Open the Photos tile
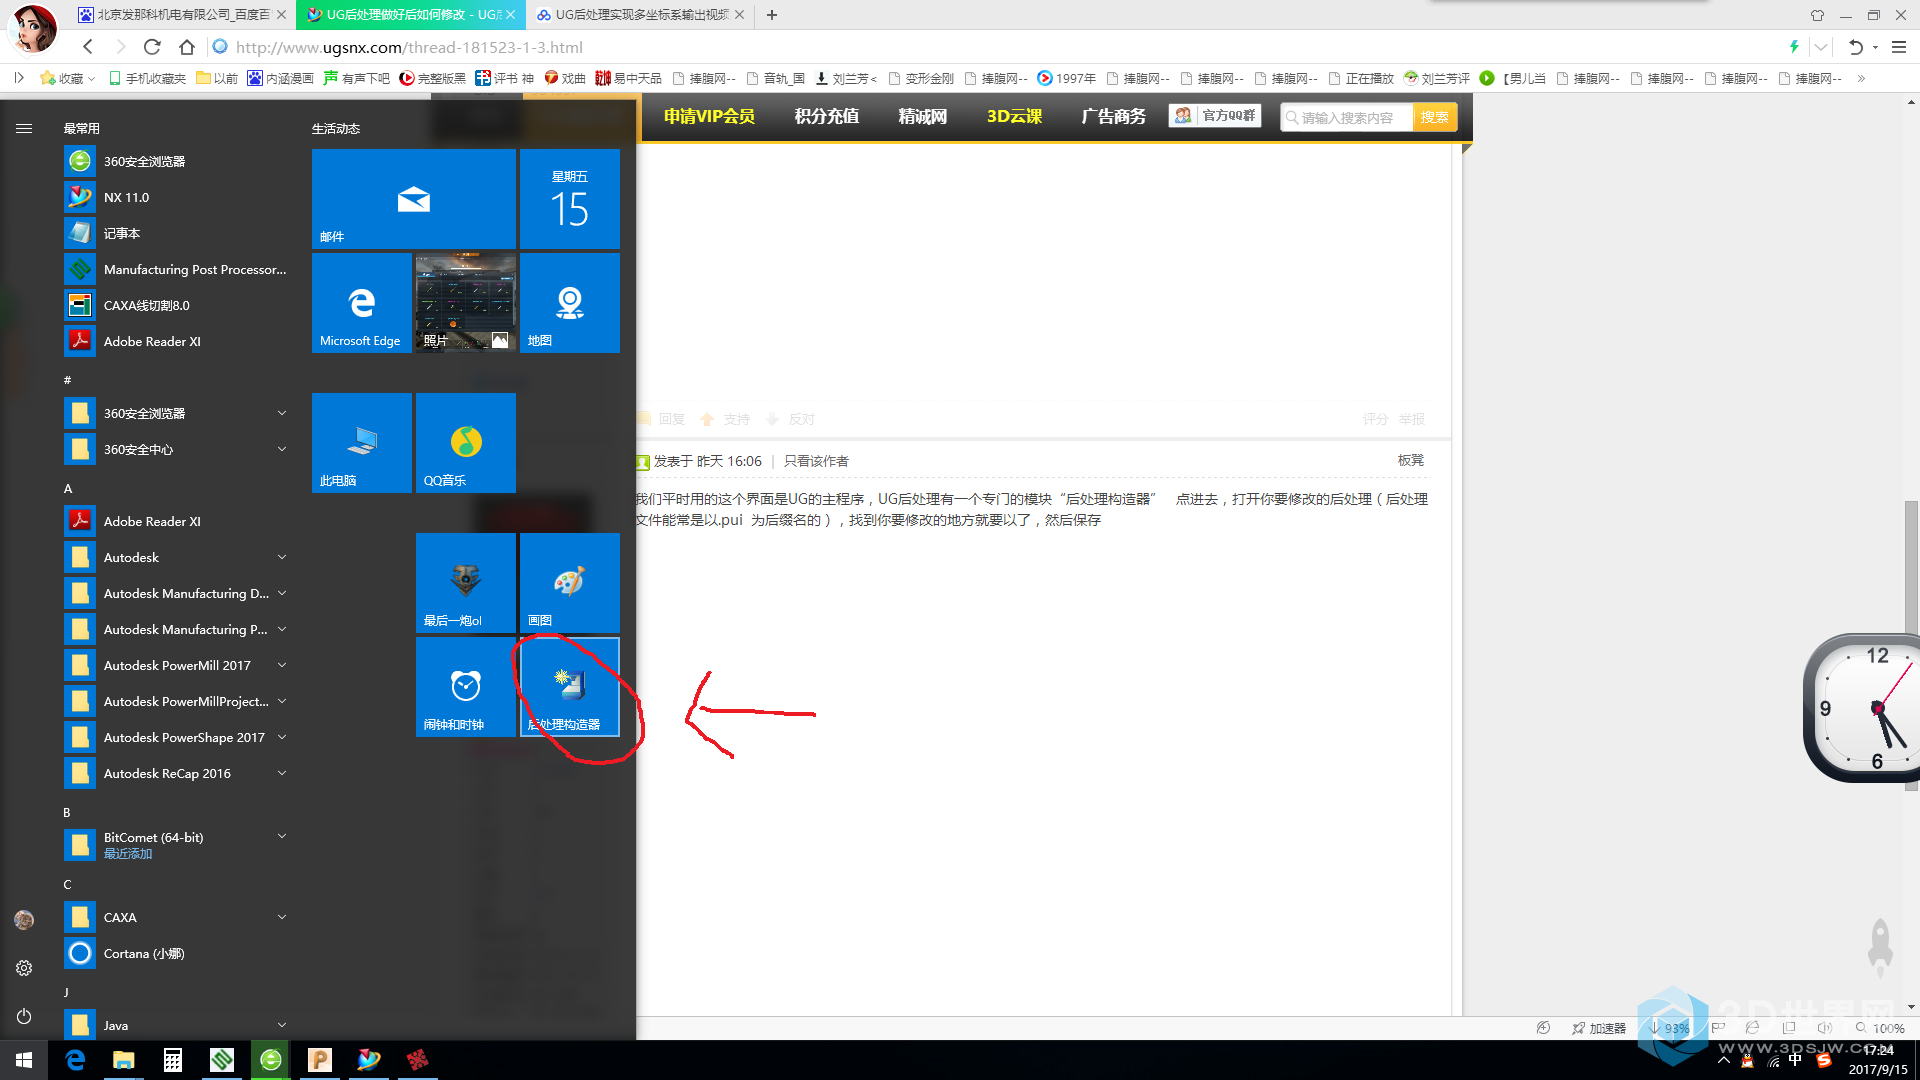 (x=465, y=303)
